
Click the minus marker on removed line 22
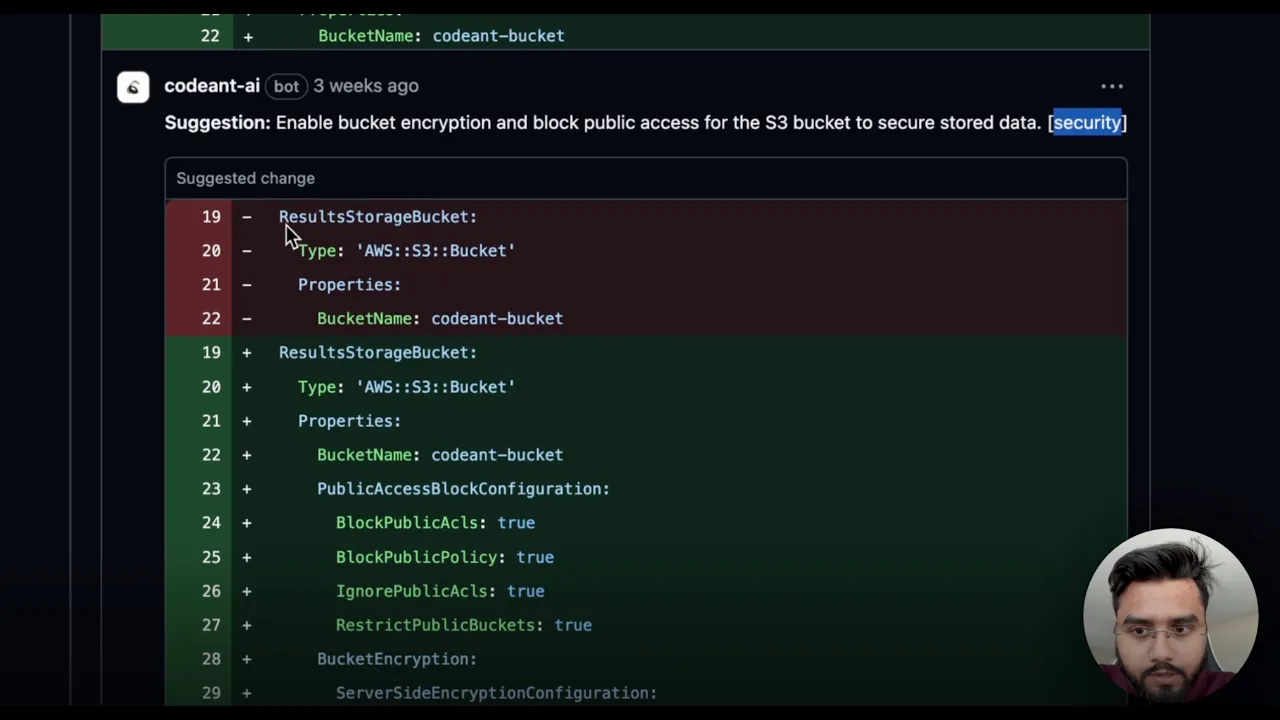(x=246, y=319)
